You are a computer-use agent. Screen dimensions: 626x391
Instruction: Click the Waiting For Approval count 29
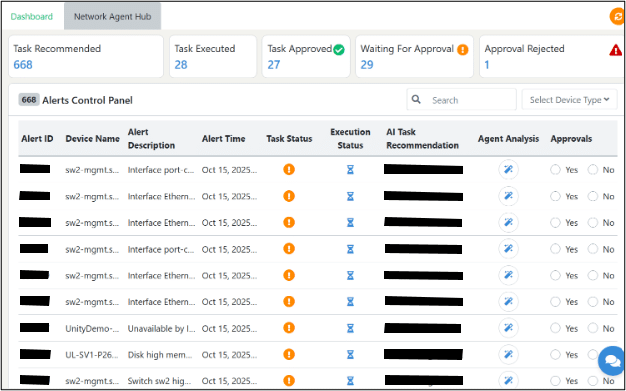tap(367, 65)
